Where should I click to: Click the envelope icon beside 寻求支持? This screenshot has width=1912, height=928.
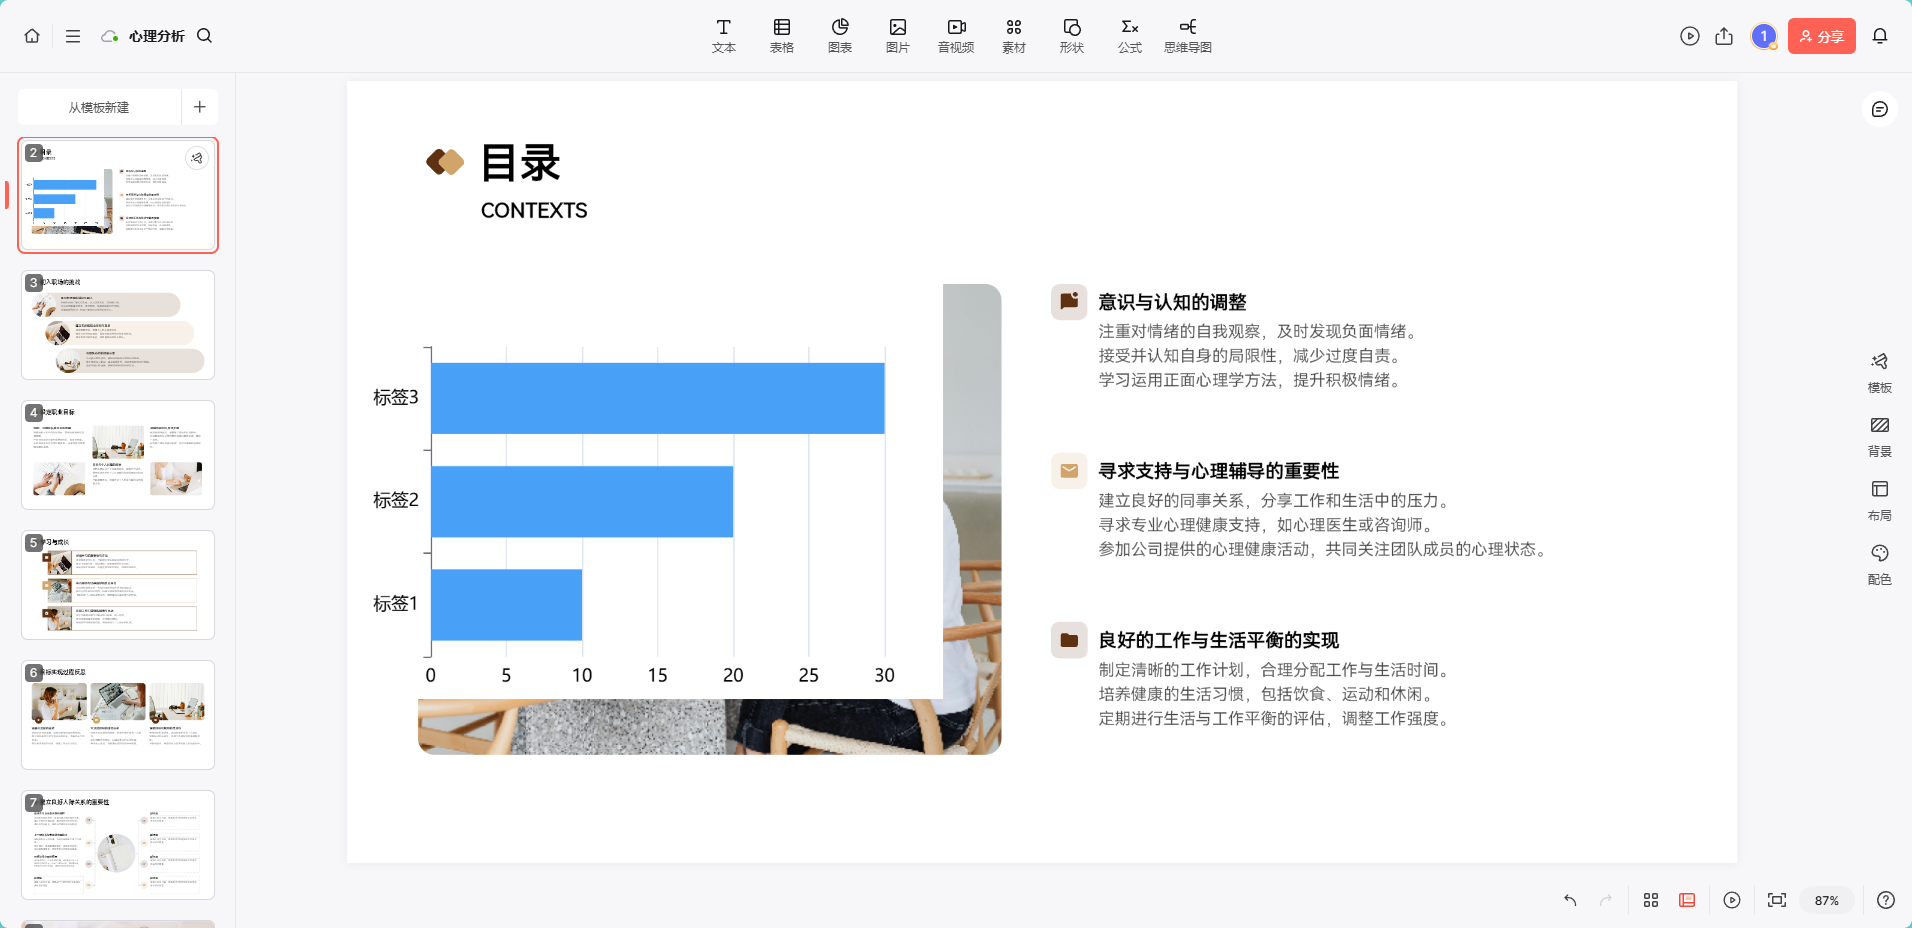[x=1069, y=471]
